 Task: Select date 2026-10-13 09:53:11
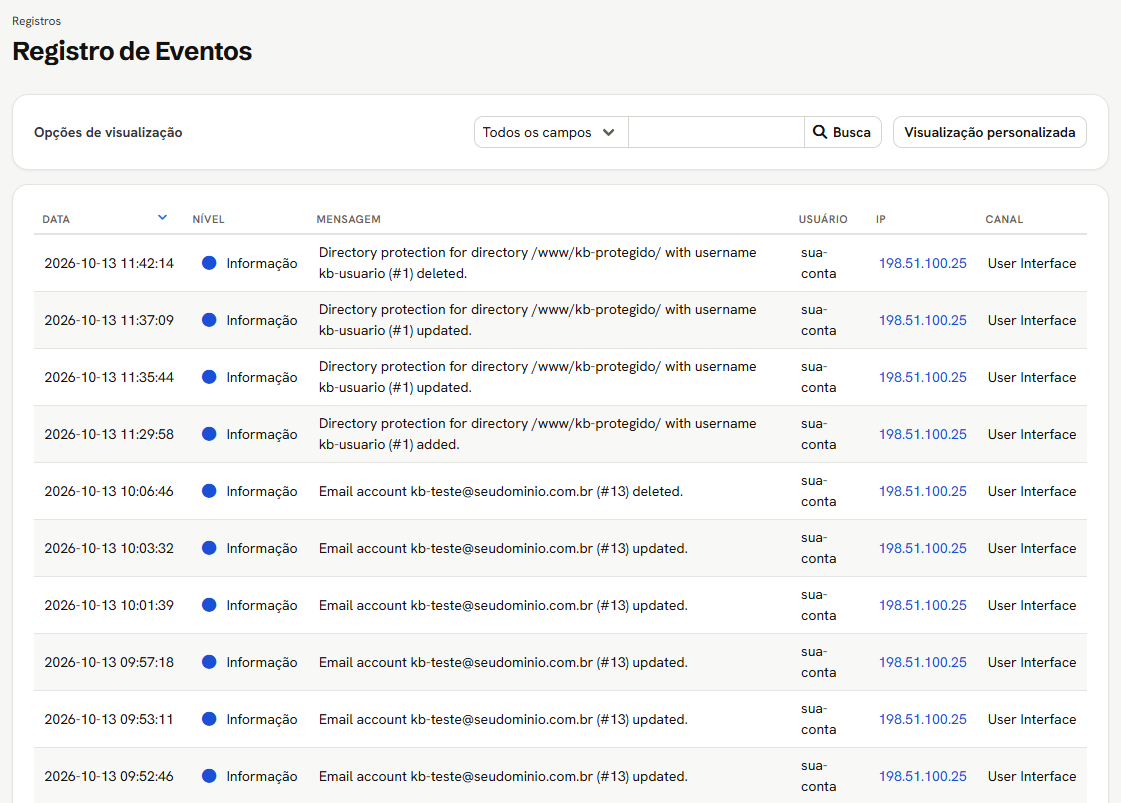109,719
